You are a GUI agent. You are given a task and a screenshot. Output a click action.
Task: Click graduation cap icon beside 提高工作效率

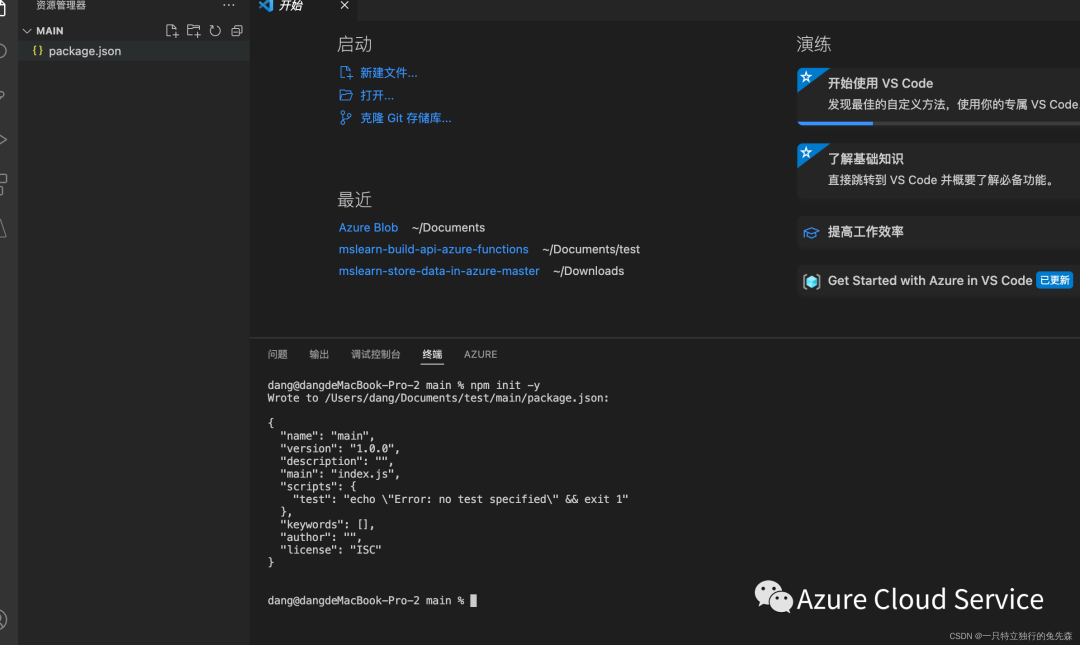point(811,233)
